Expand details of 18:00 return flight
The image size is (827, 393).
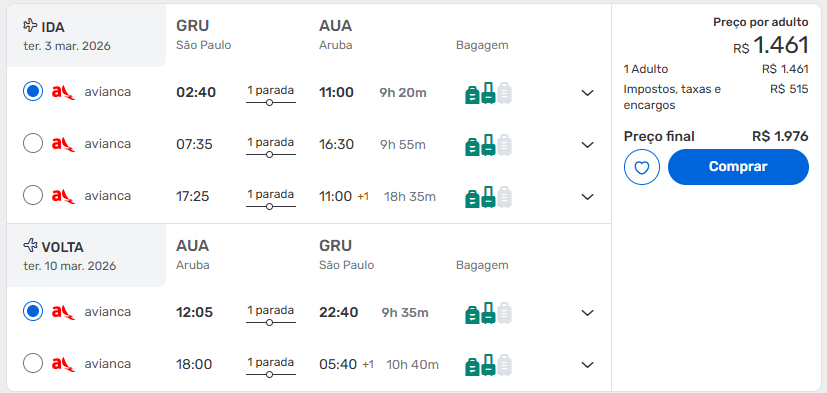(587, 365)
